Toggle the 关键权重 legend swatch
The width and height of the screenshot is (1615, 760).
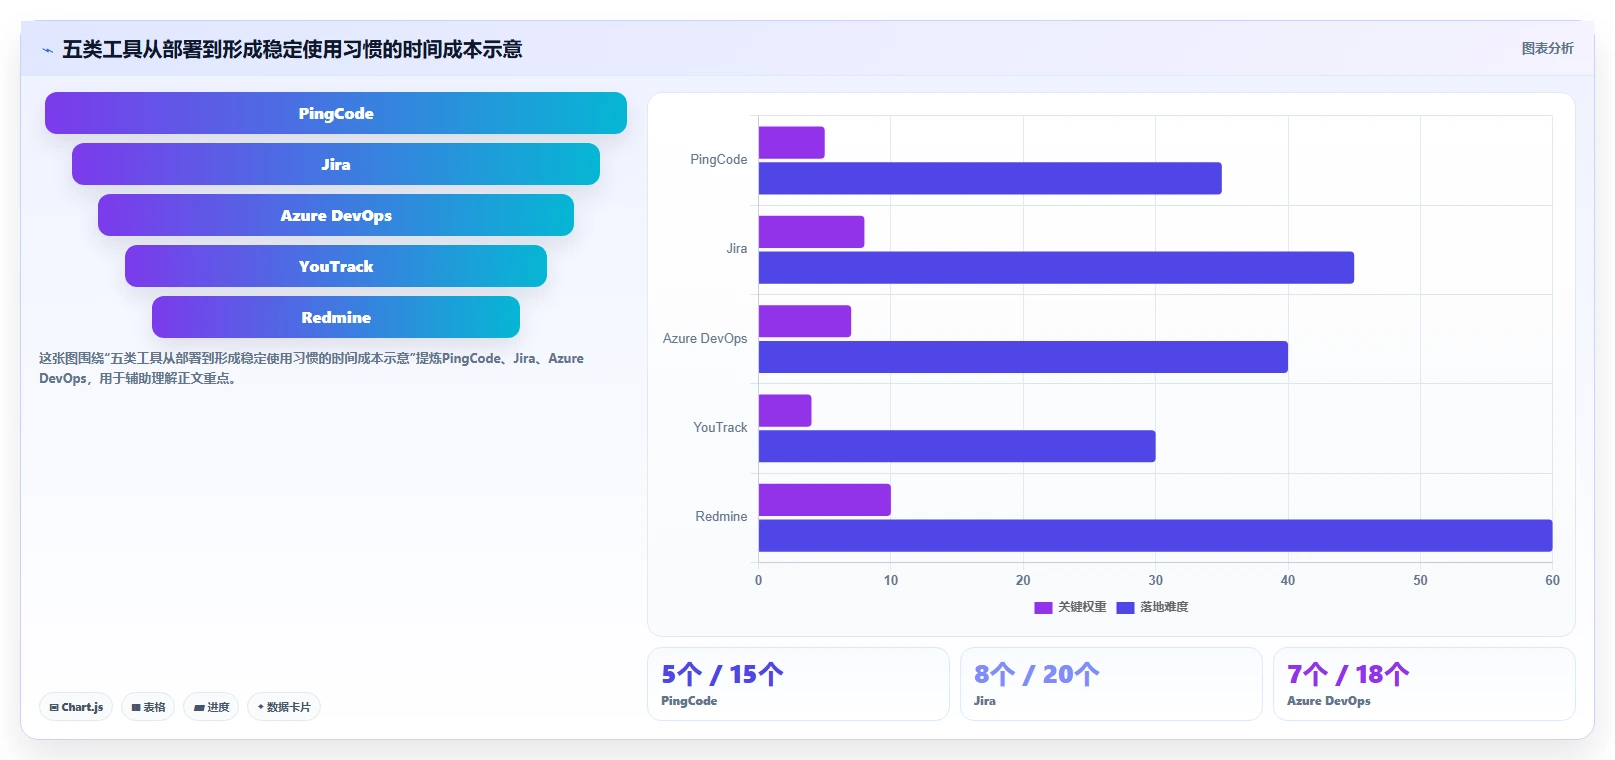[x=1043, y=607]
